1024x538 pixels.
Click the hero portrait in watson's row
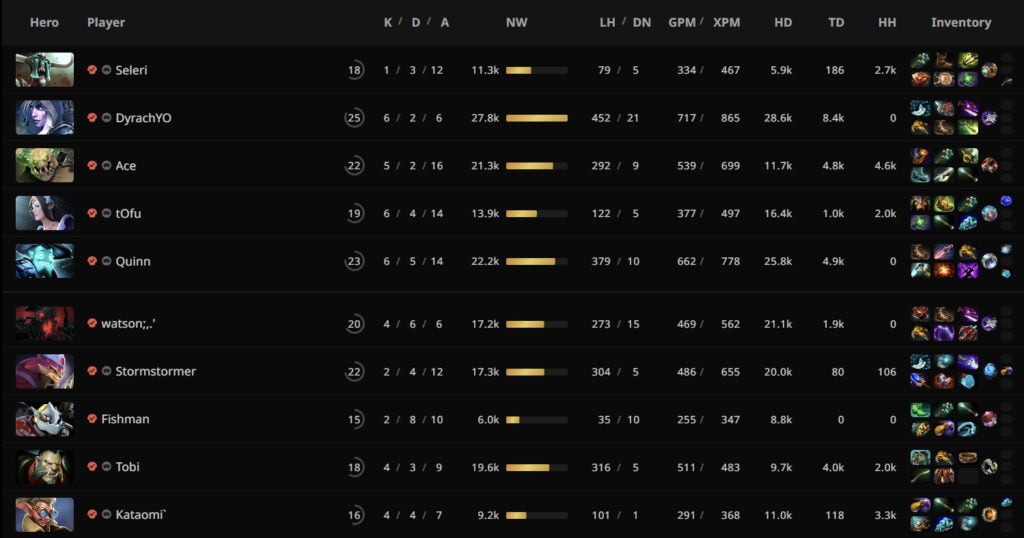44,323
